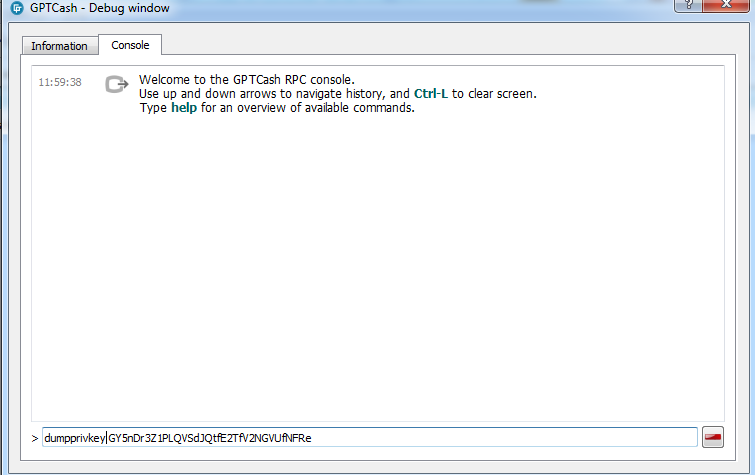
Task: Click the dumpprivkey command input field
Action: coord(370,437)
